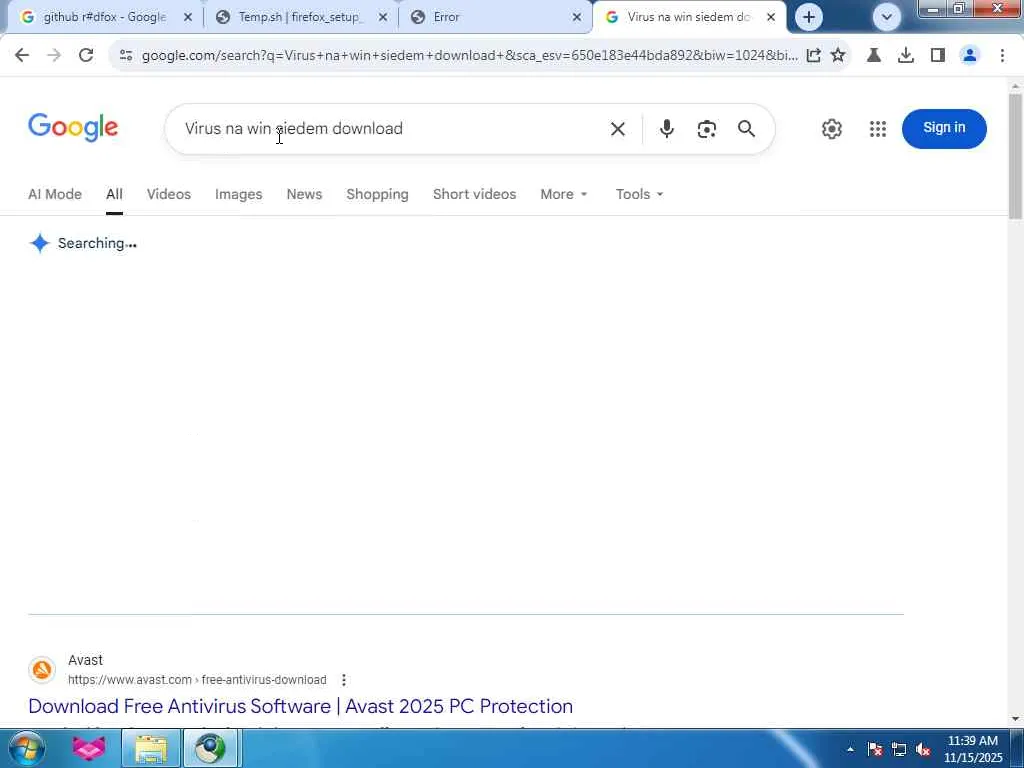The image size is (1024, 768).
Task: Open Google quick settings gear
Action: (831, 129)
